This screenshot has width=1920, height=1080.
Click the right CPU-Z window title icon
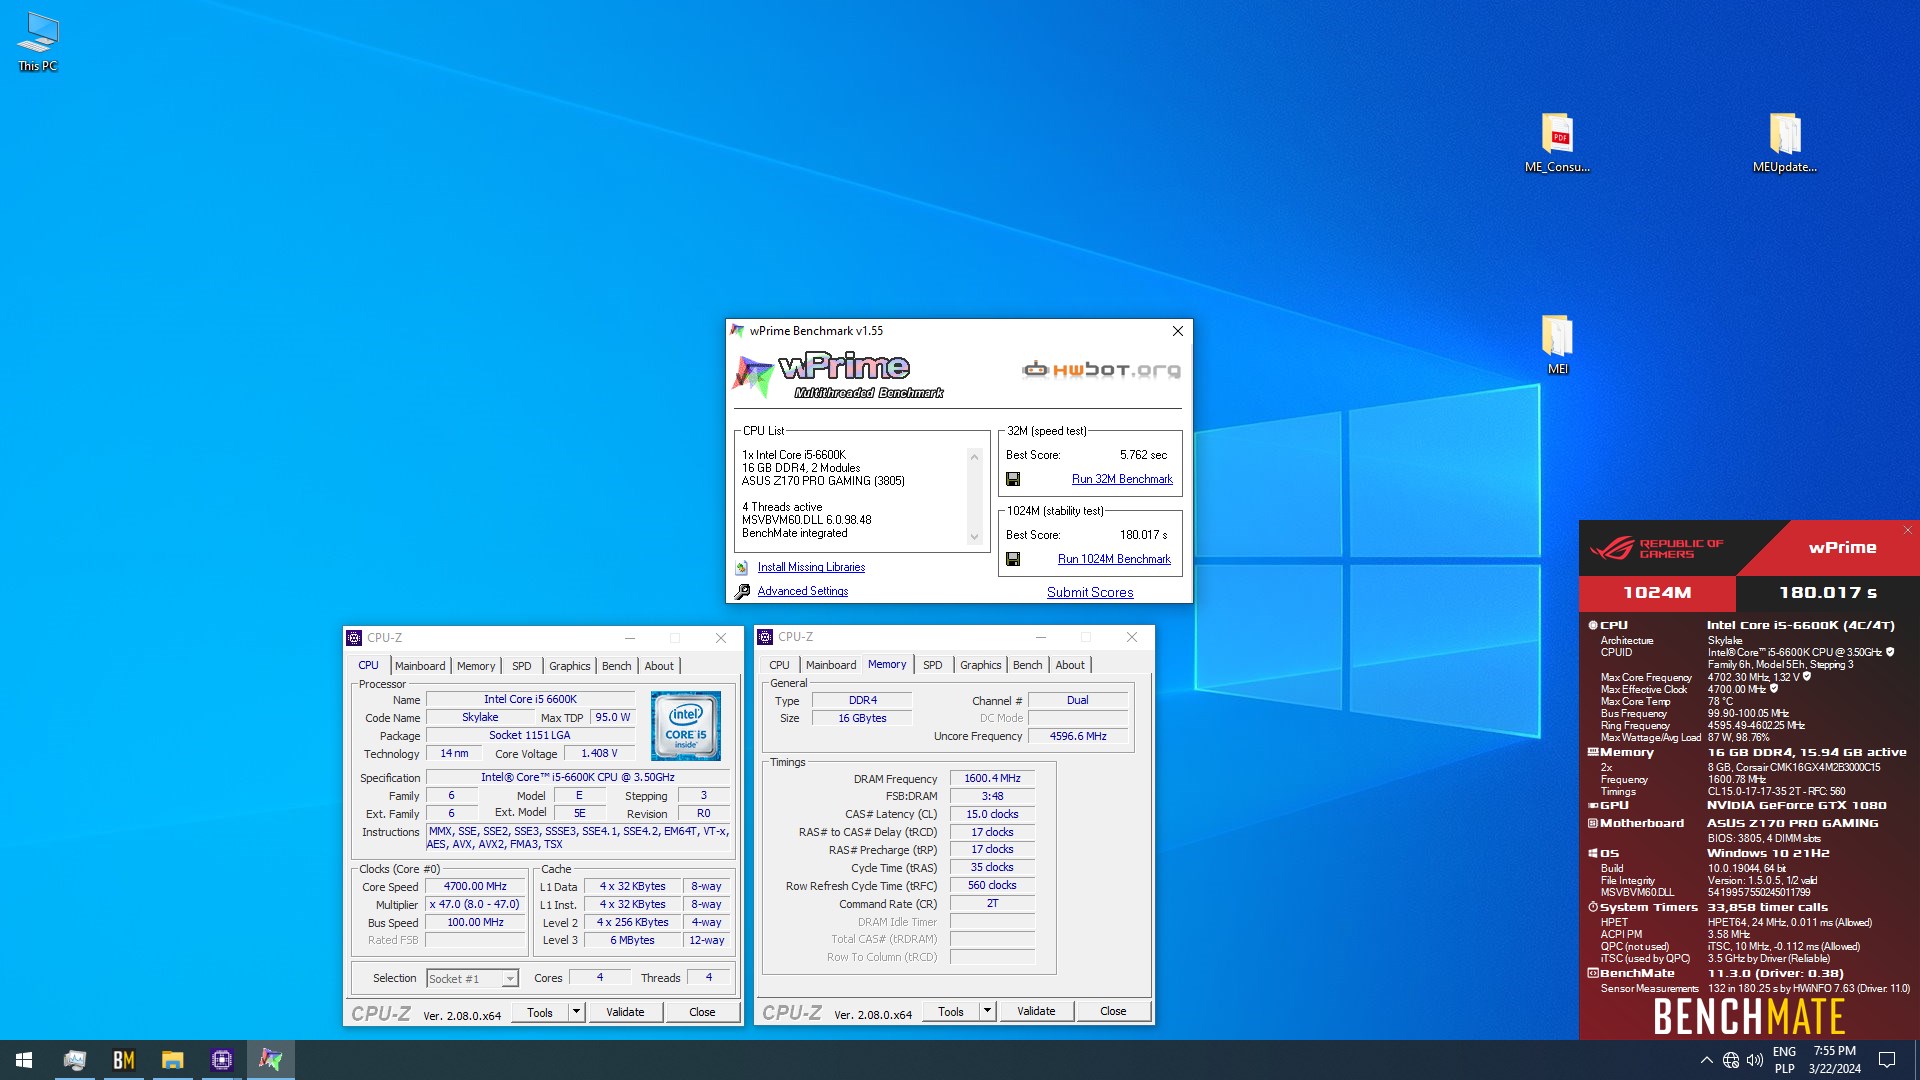pos(765,637)
